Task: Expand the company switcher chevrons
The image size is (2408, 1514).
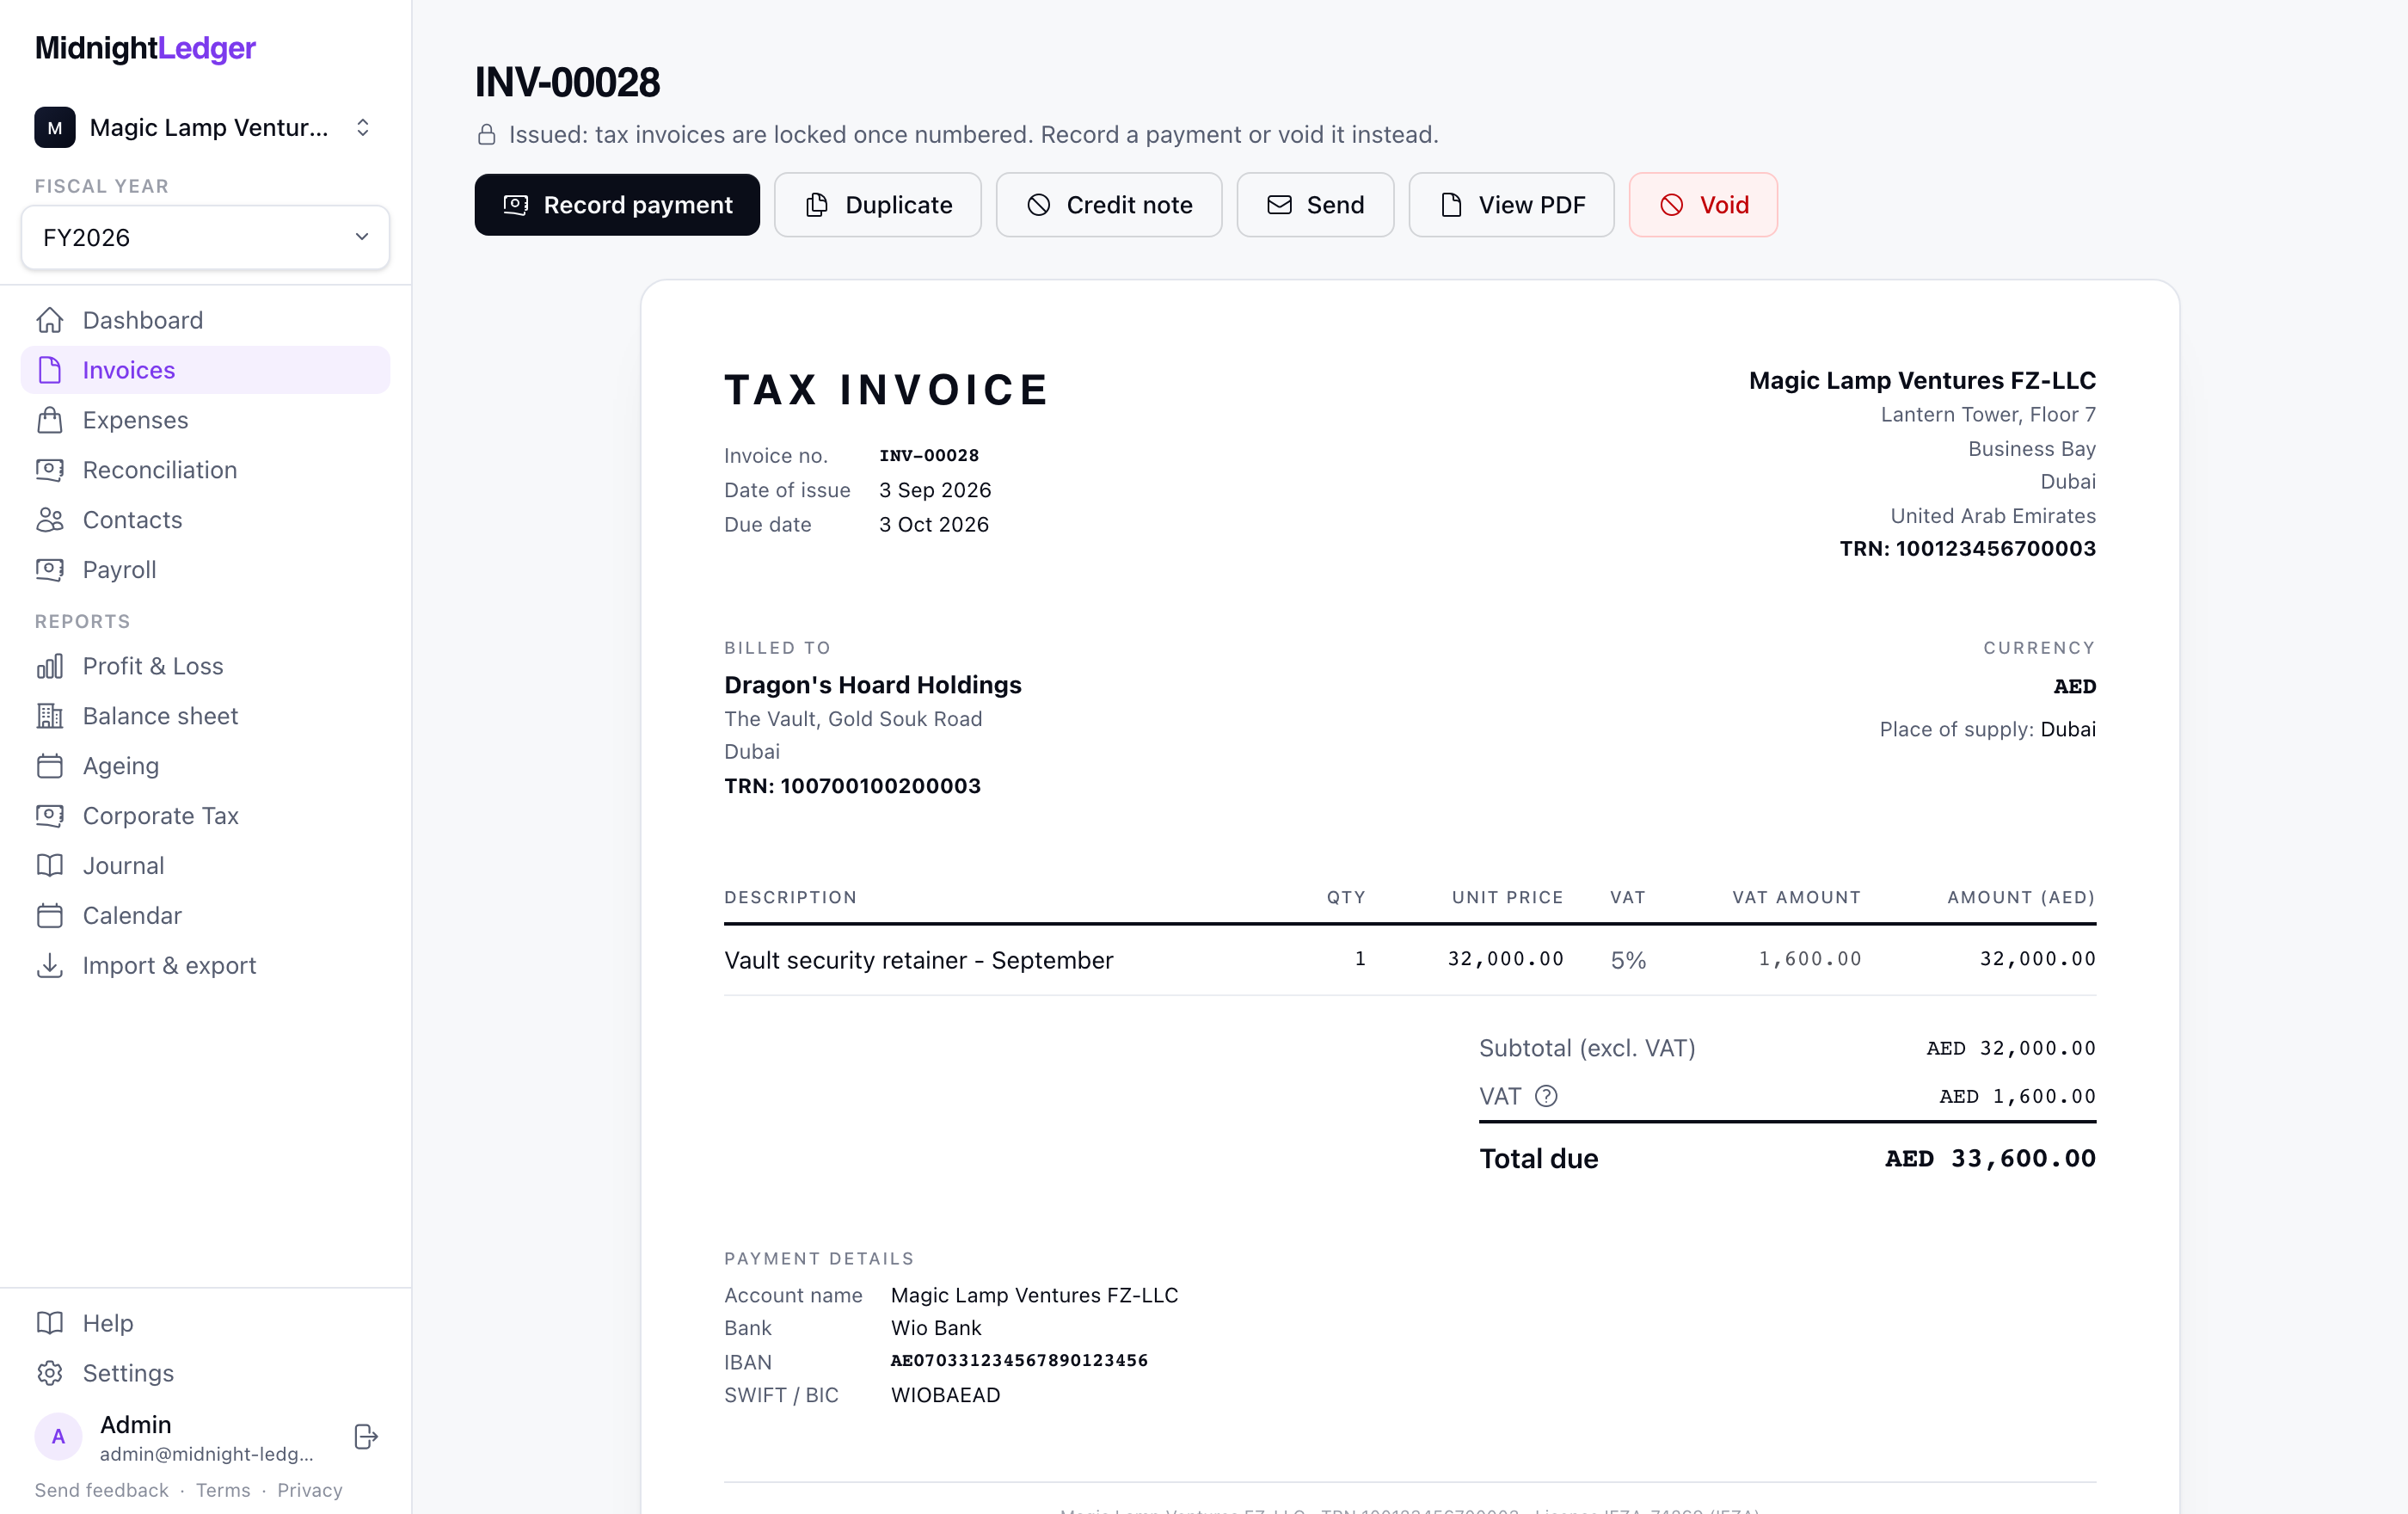Action: 363,127
